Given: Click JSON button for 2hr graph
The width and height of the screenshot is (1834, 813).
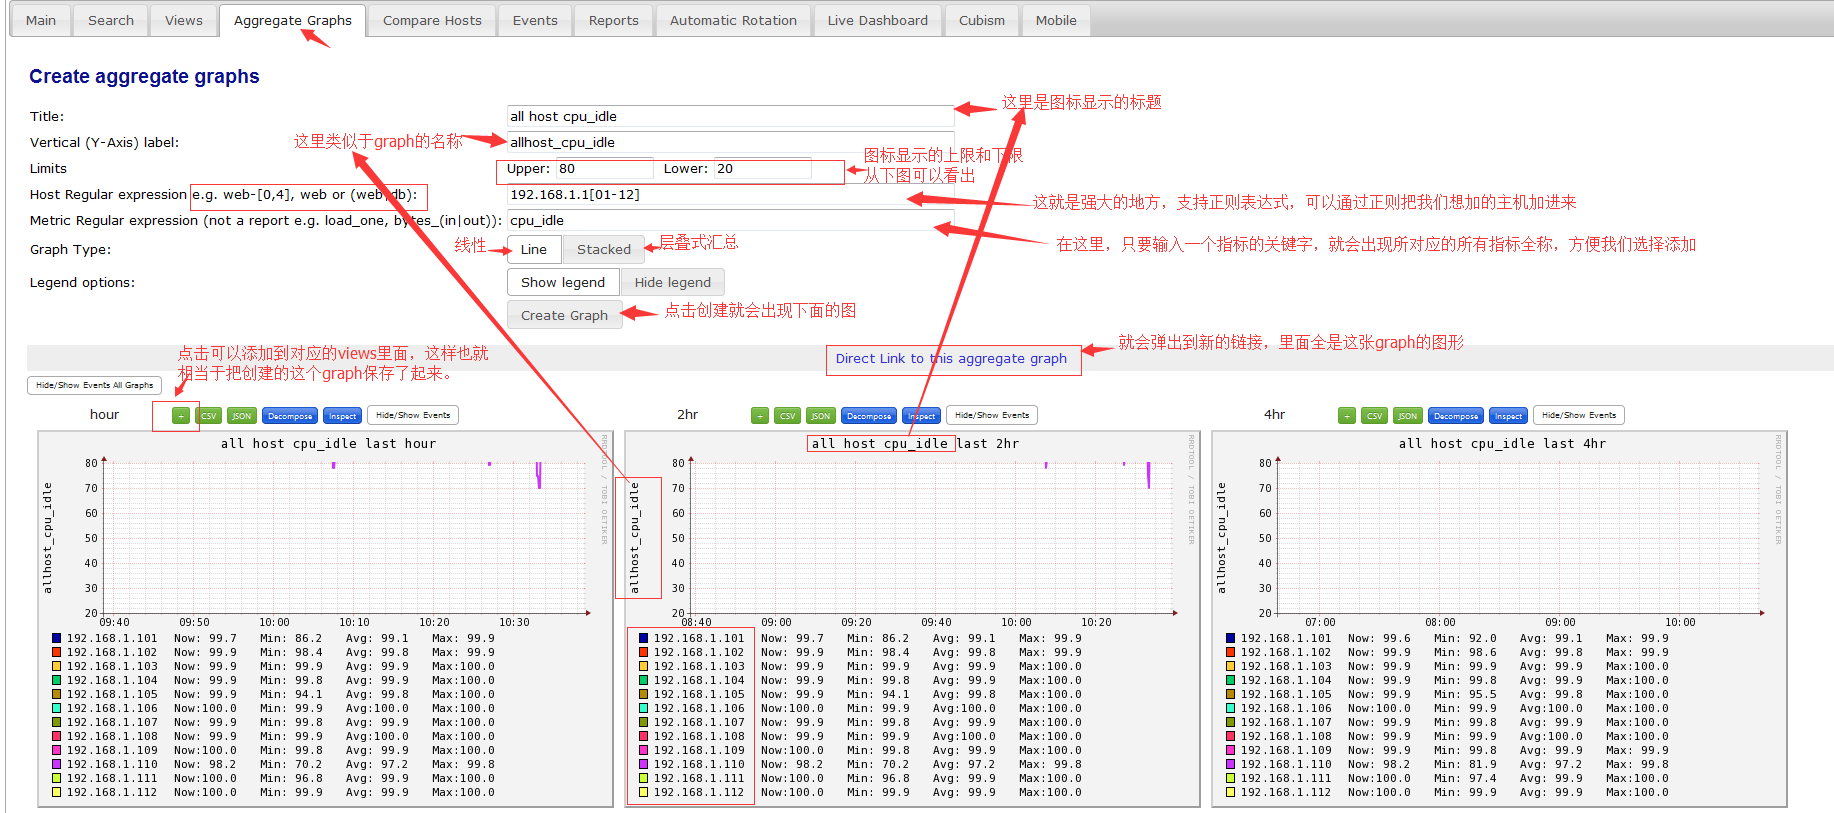Looking at the screenshot, I should pos(820,416).
